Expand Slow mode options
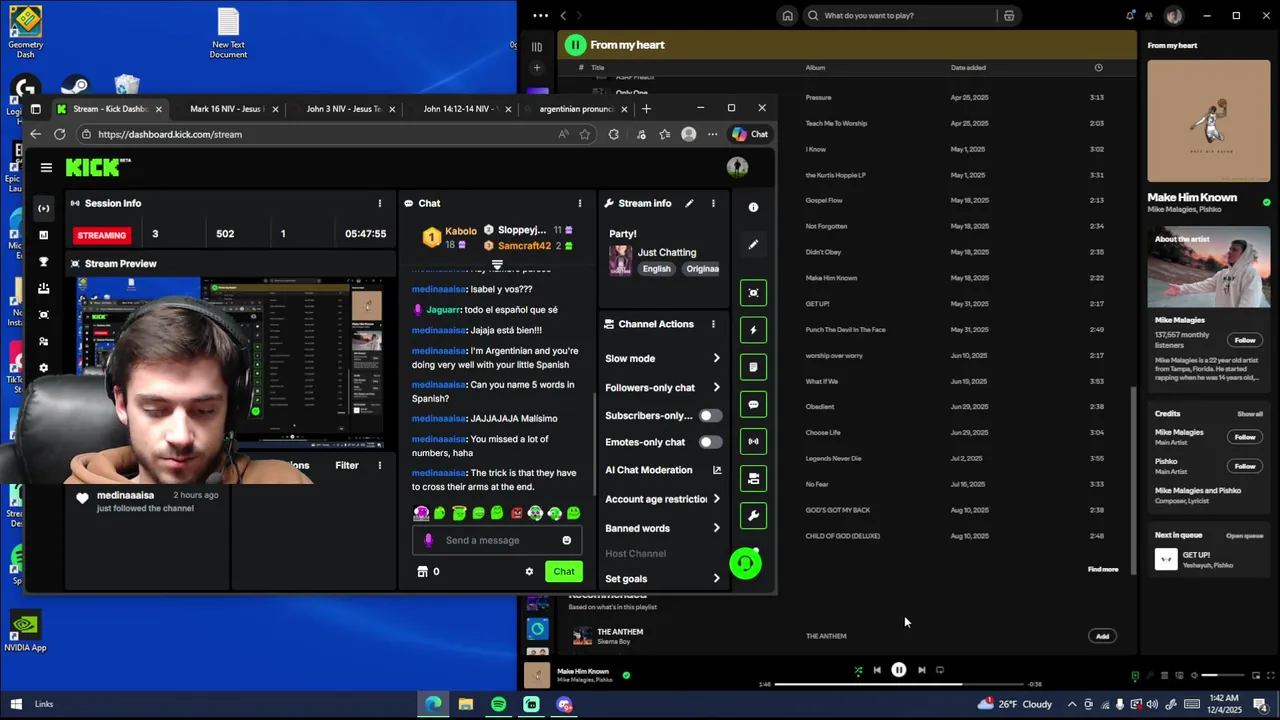The width and height of the screenshot is (1280, 720). 716,358
